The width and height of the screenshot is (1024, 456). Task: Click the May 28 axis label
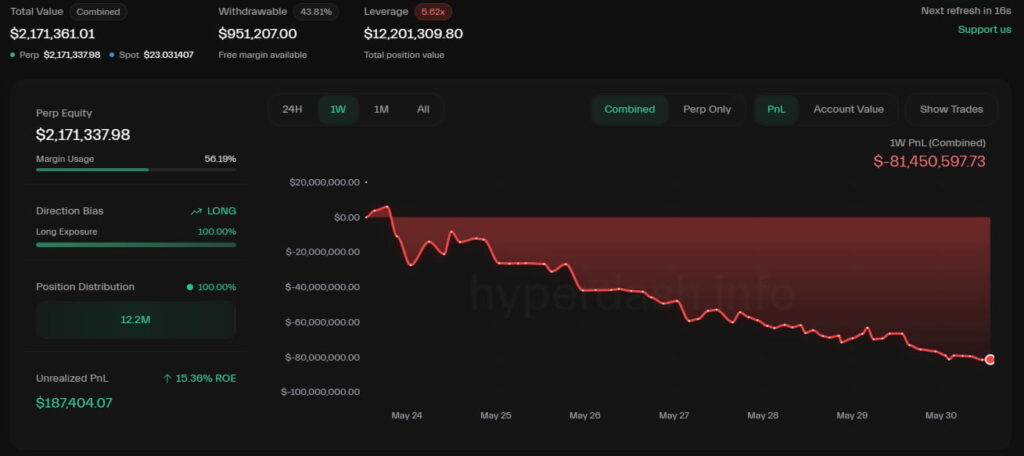click(x=763, y=415)
